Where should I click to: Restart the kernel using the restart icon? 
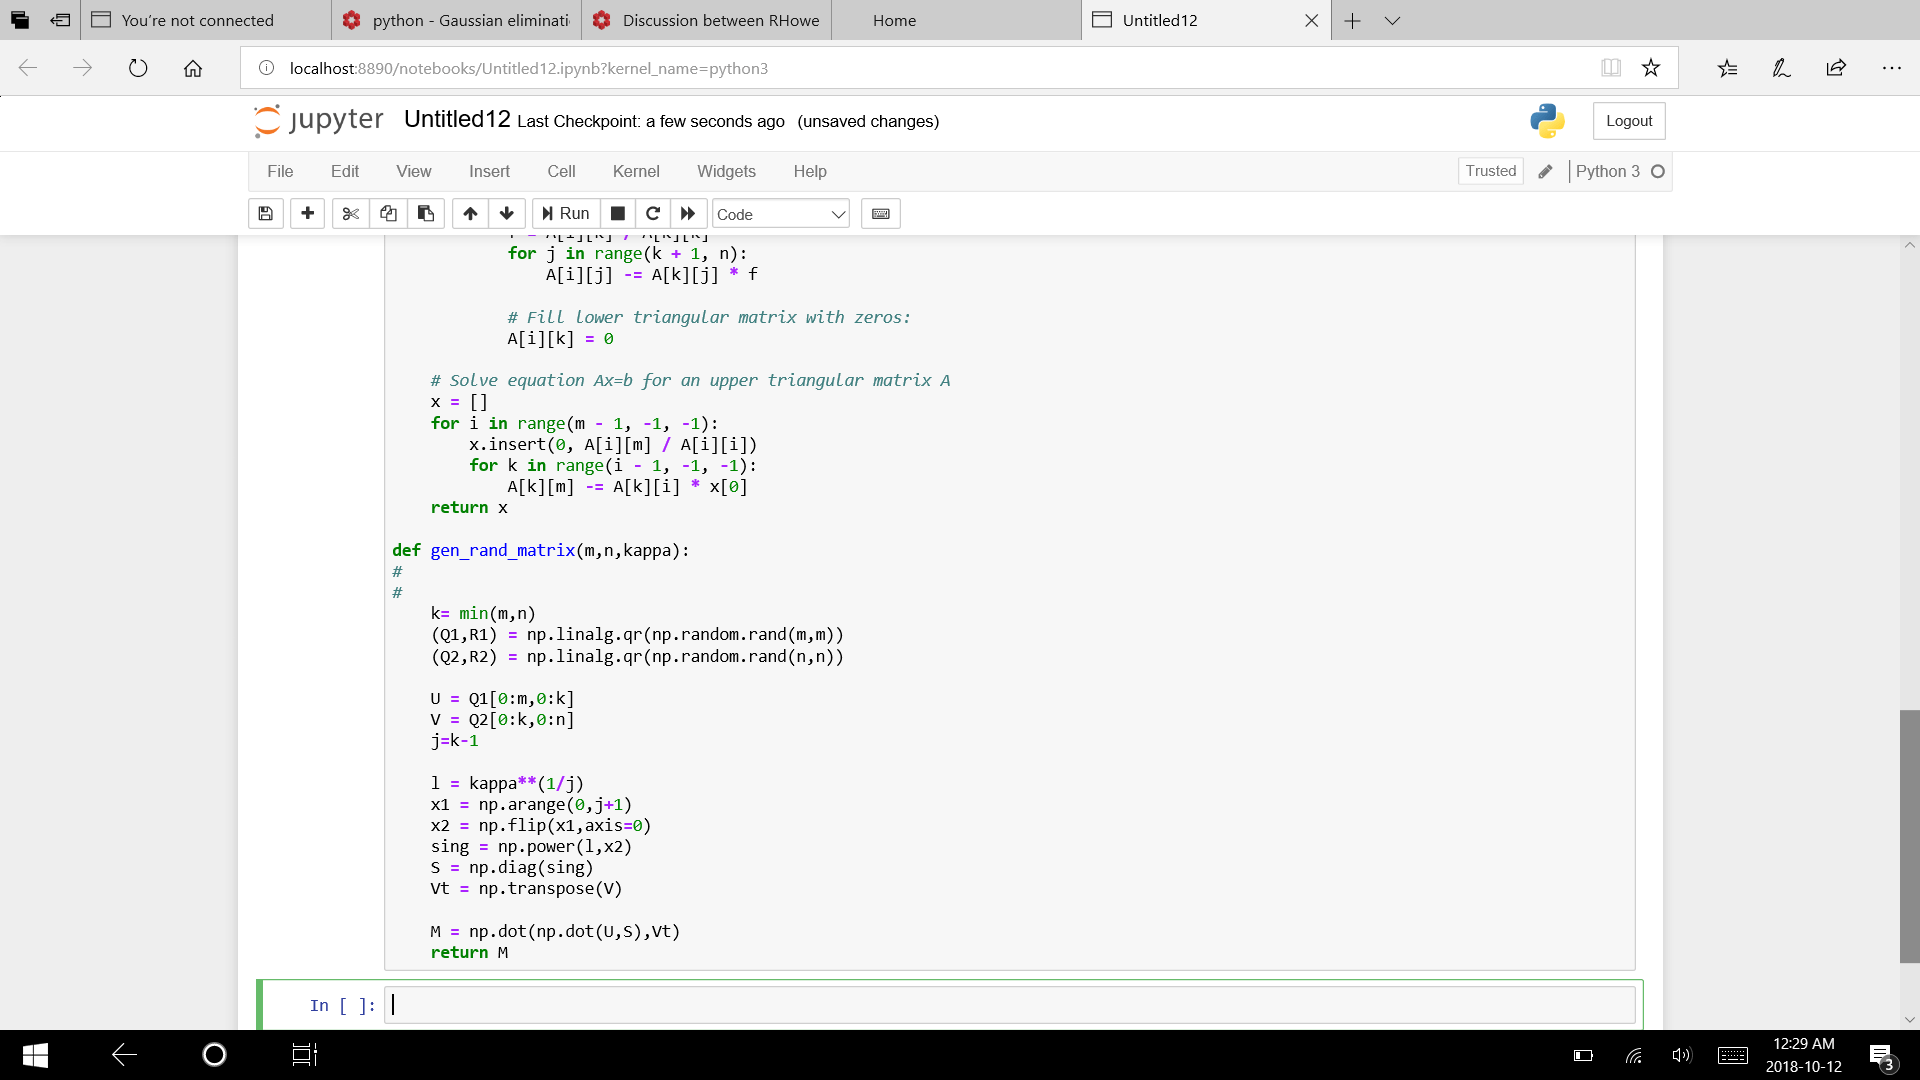(653, 213)
